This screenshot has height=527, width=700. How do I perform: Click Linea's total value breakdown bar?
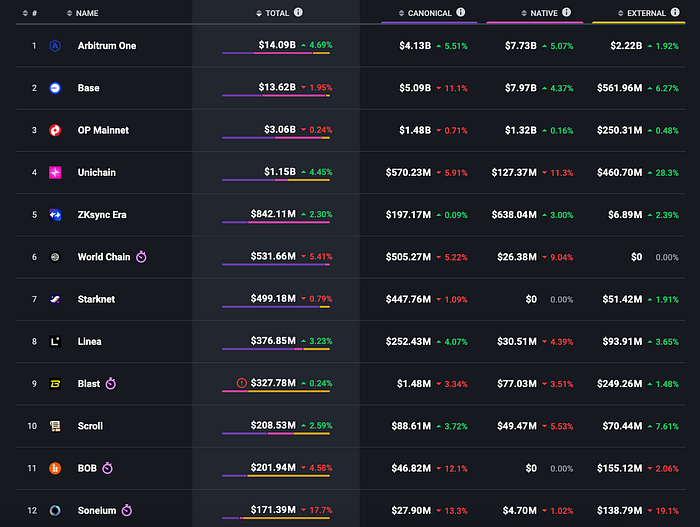point(276,349)
